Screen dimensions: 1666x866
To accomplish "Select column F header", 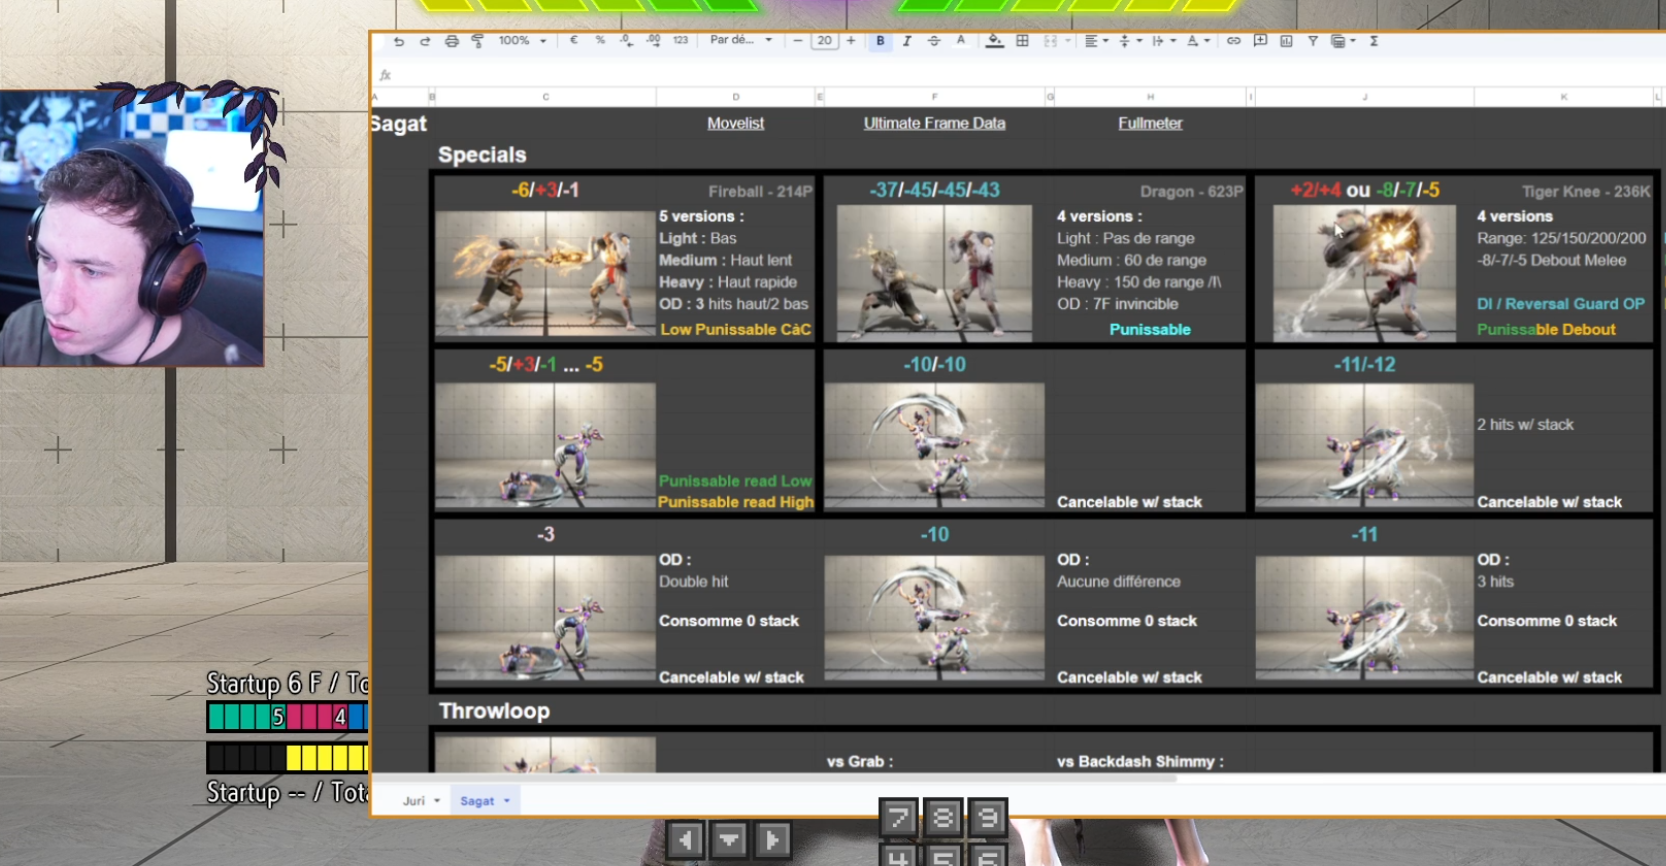I will click(x=935, y=97).
